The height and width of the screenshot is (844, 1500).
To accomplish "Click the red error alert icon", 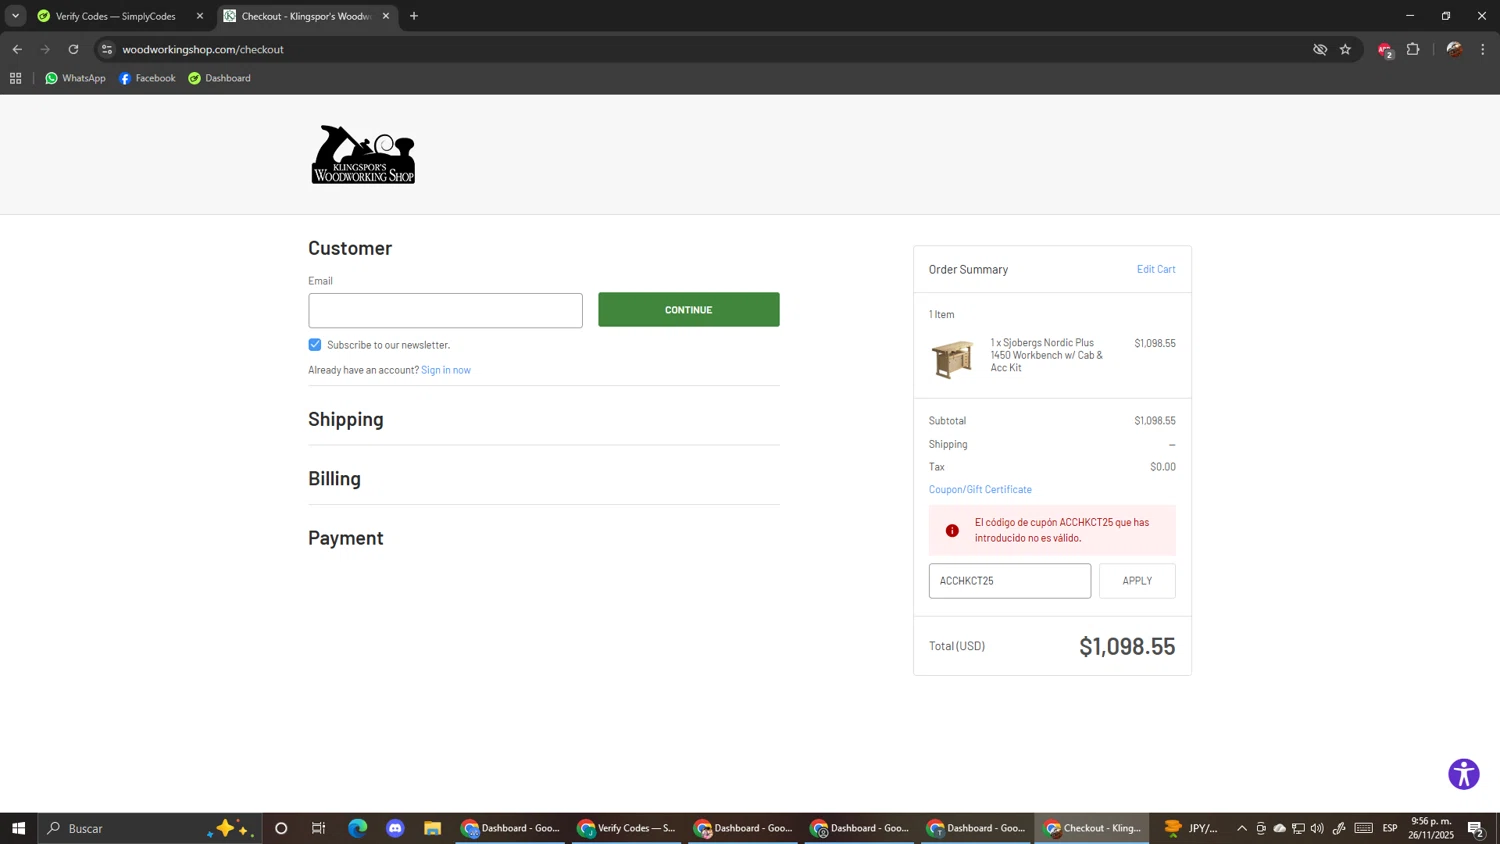I will (952, 531).
